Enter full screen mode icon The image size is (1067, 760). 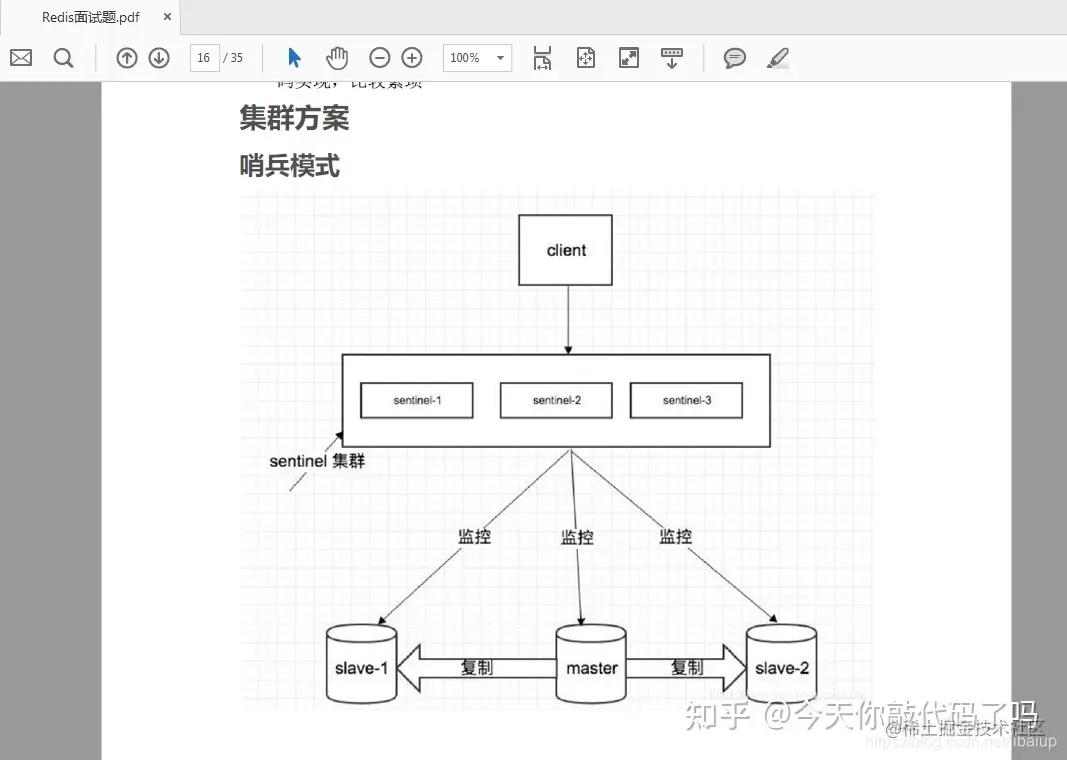[629, 58]
